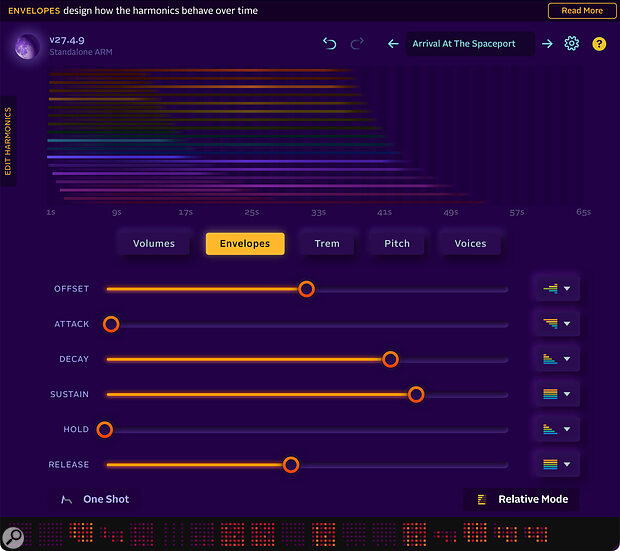The height and width of the screenshot is (551, 620).
Task: Click the 1s time label
Action: coord(51,212)
